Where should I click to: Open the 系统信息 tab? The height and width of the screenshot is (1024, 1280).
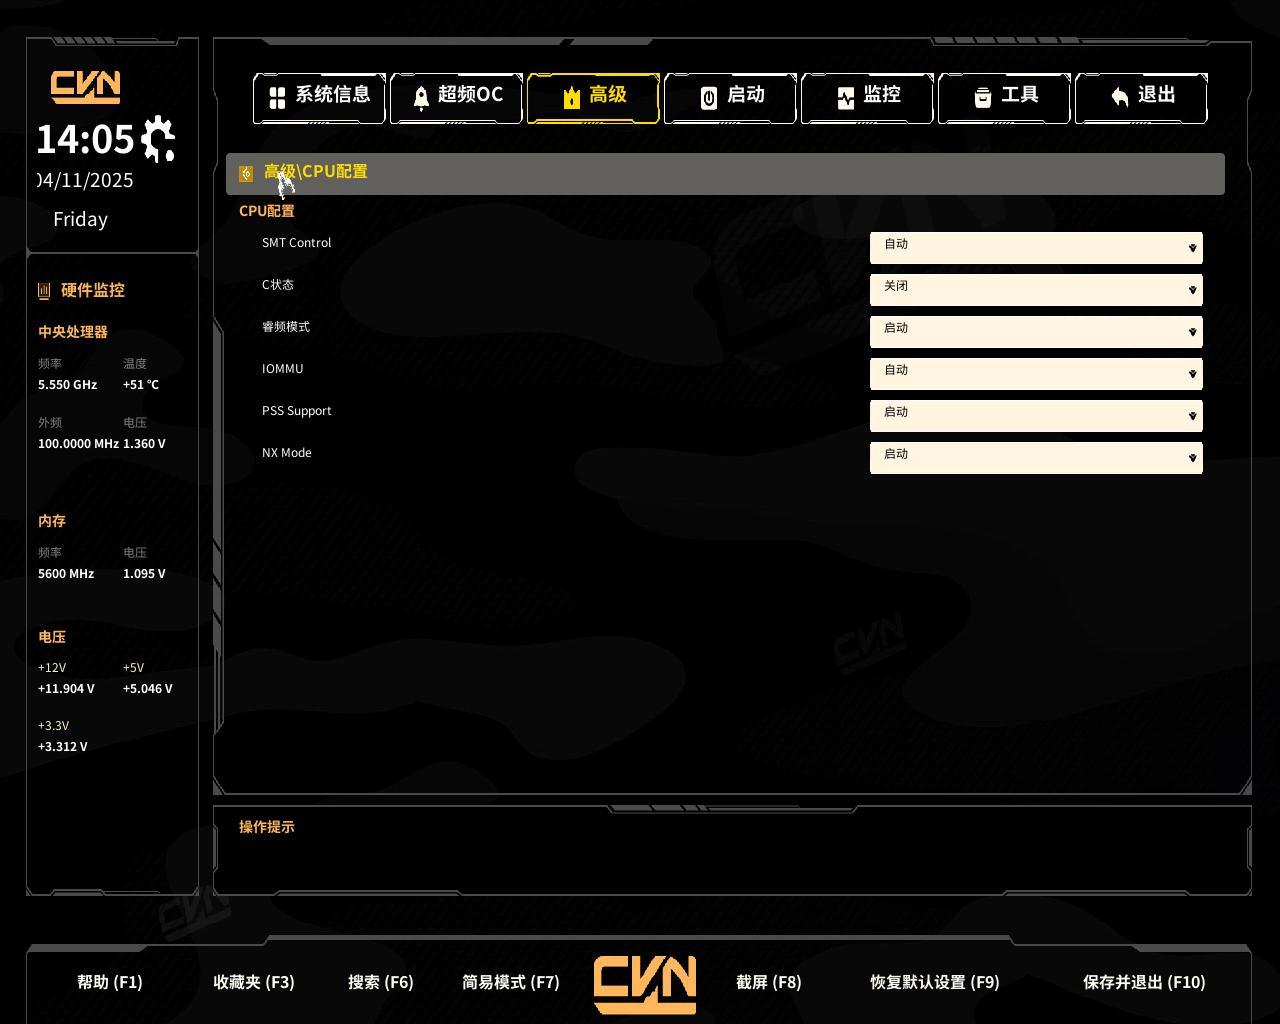click(x=319, y=97)
